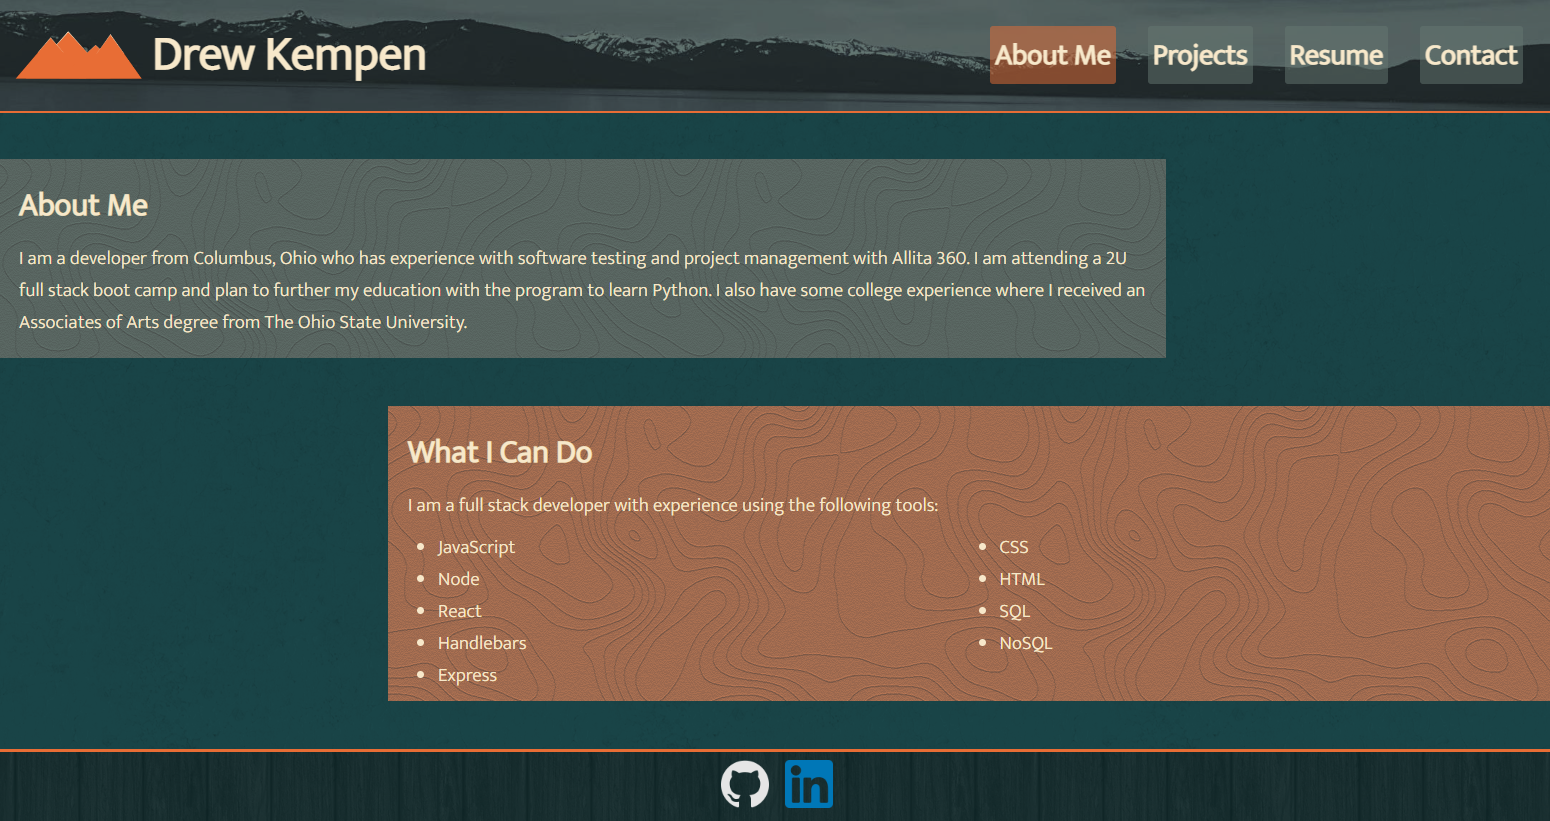Viewport: 1550px width, 821px height.
Task: Click the What I Can Do heading
Action: 500,452
